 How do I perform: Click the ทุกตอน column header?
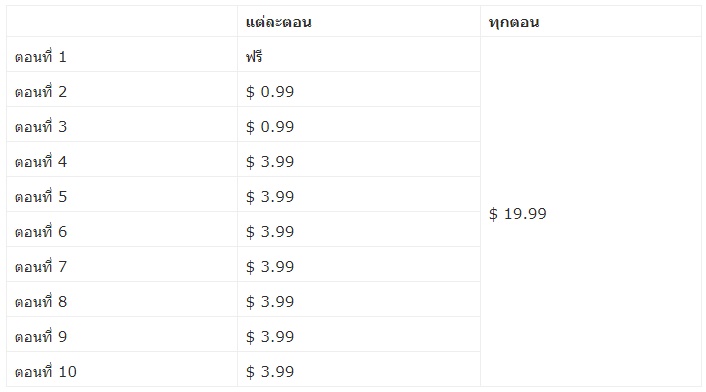coord(514,22)
